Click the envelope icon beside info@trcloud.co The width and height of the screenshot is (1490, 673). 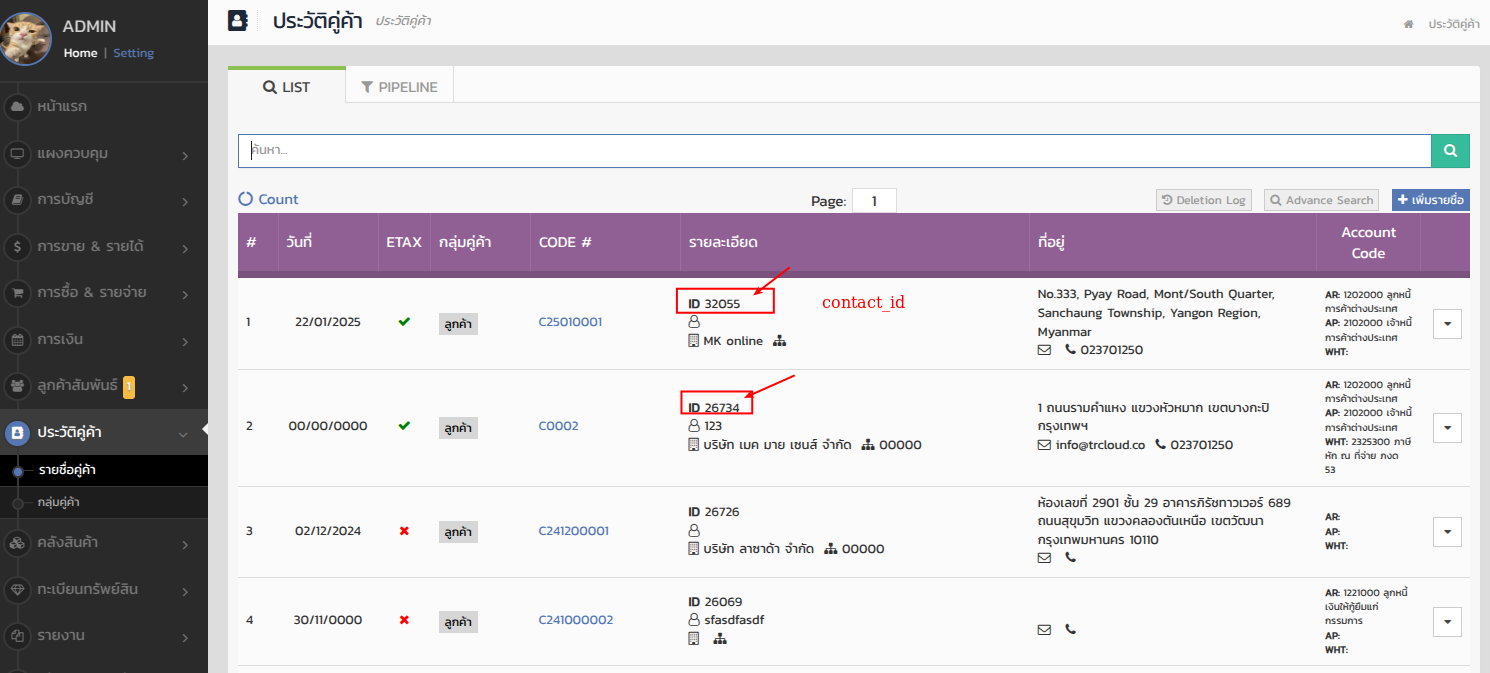click(1044, 445)
